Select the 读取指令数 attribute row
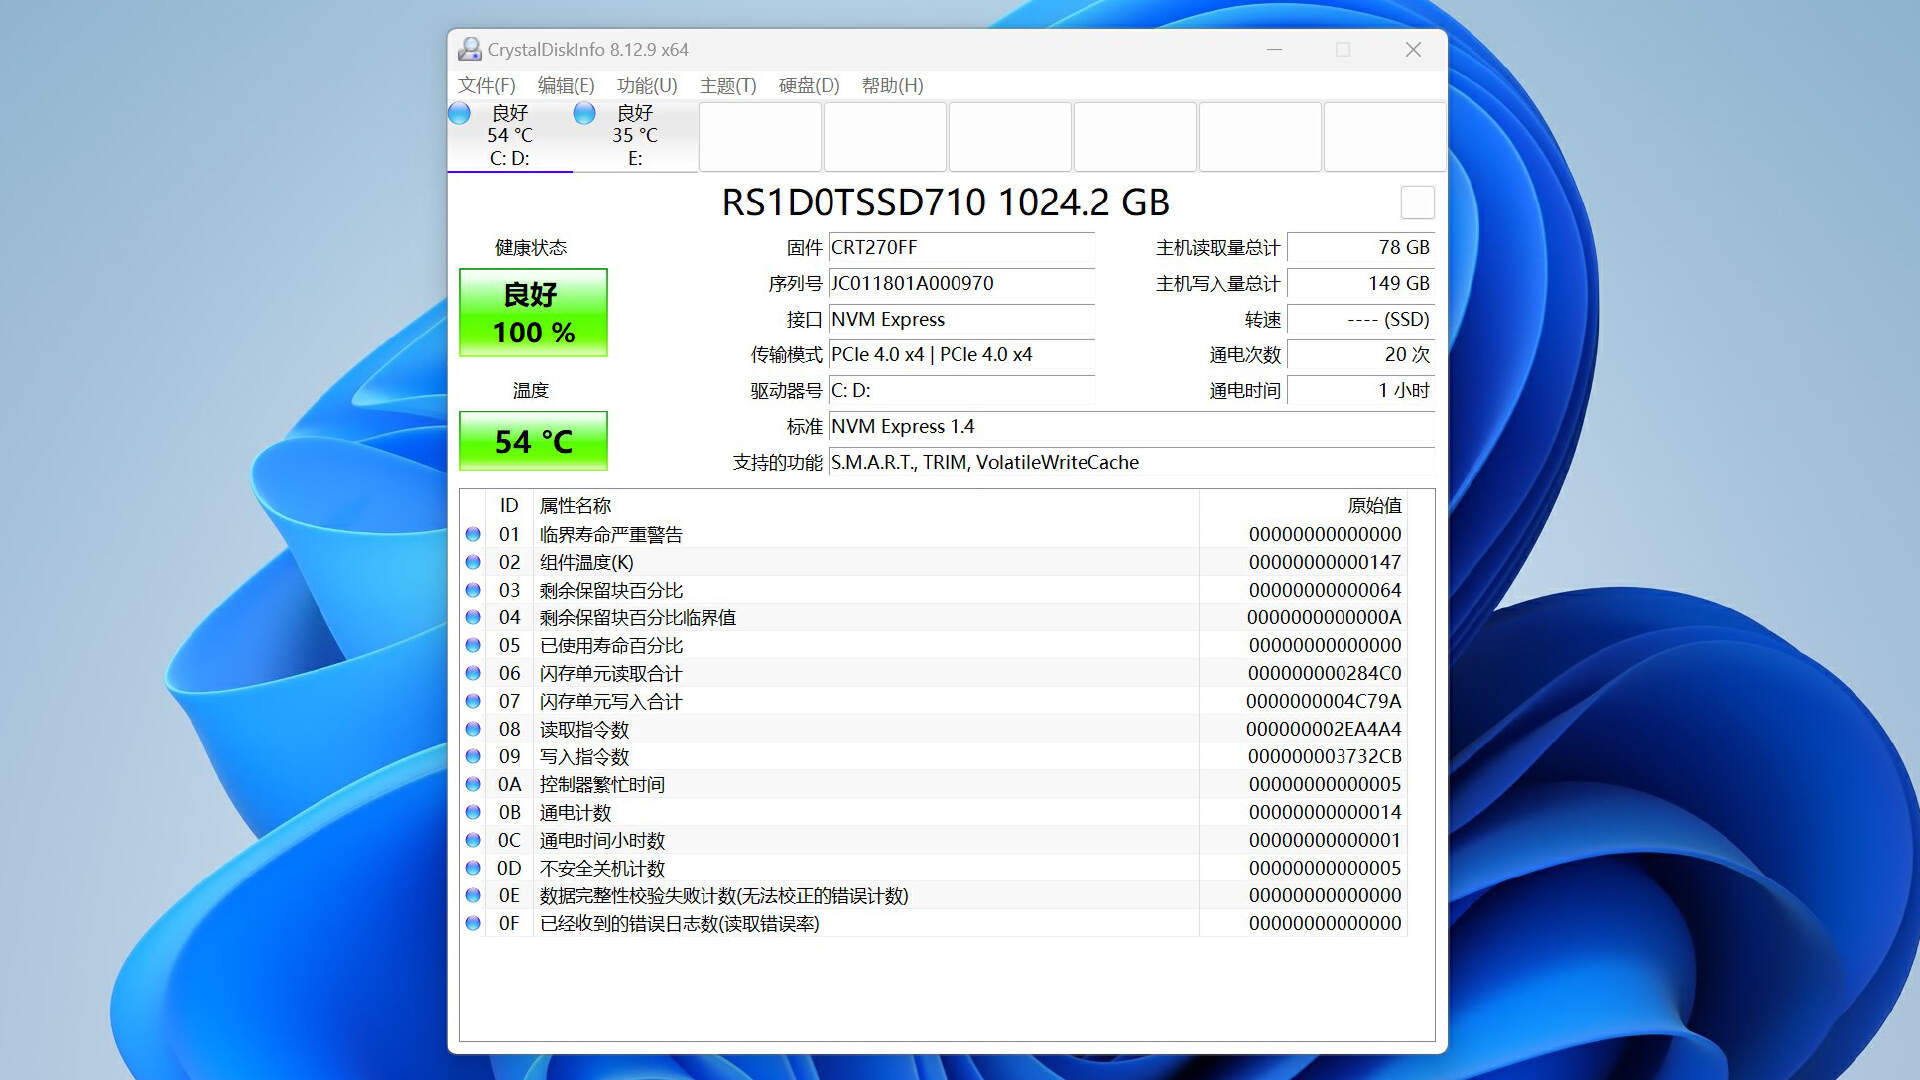This screenshot has height=1080, width=1920. click(934, 729)
